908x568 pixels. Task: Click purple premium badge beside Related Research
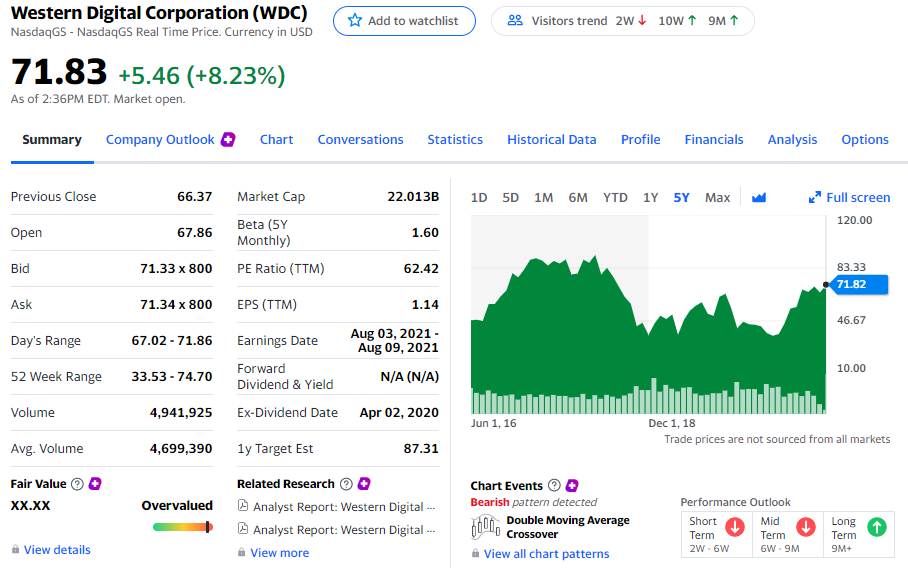pyautogui.click(x=364, y=483)
